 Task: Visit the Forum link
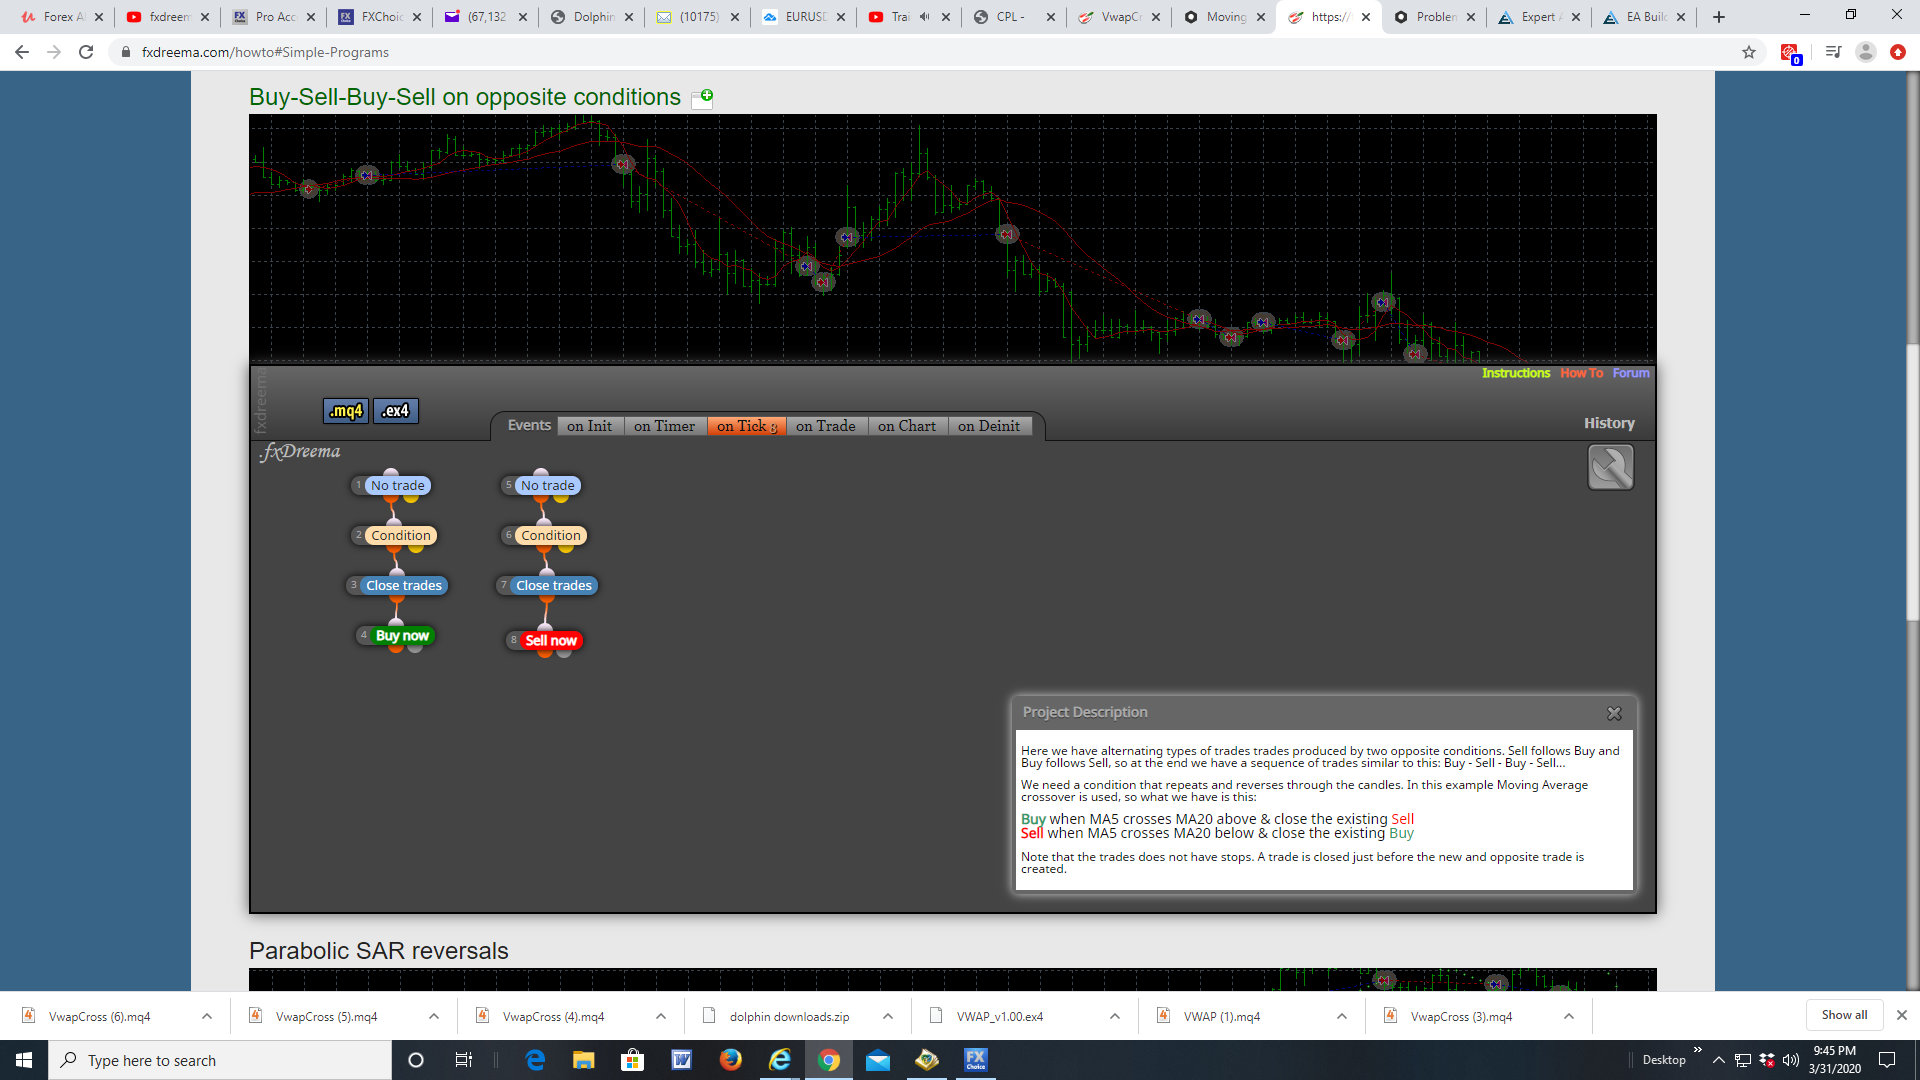pos(1631,373)
